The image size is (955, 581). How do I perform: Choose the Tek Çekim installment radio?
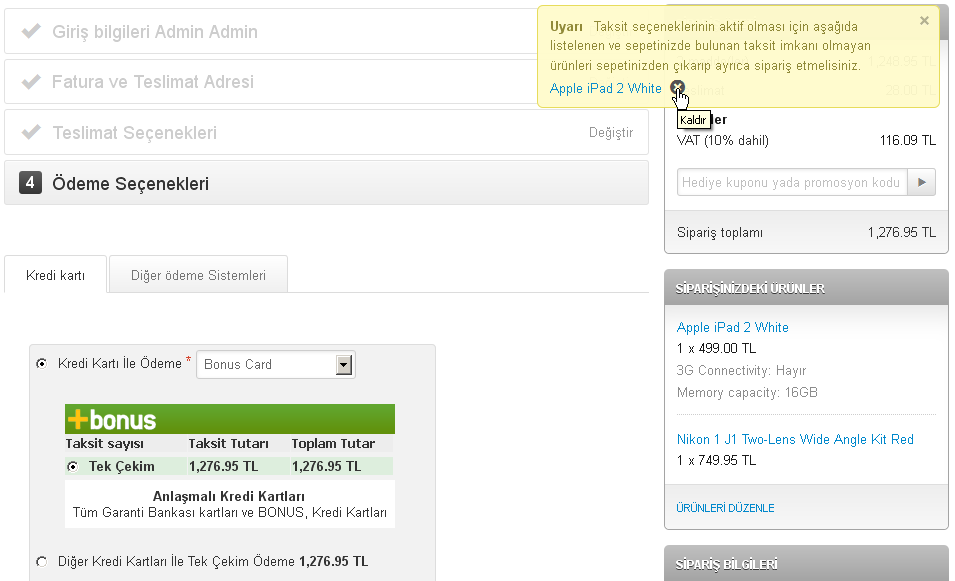click(x=71, y=466)
